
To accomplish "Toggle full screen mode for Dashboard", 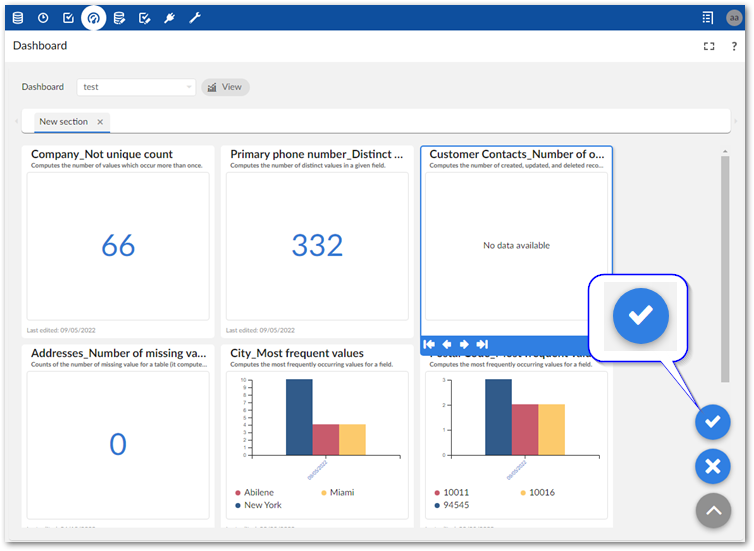I will click(709, 46).
